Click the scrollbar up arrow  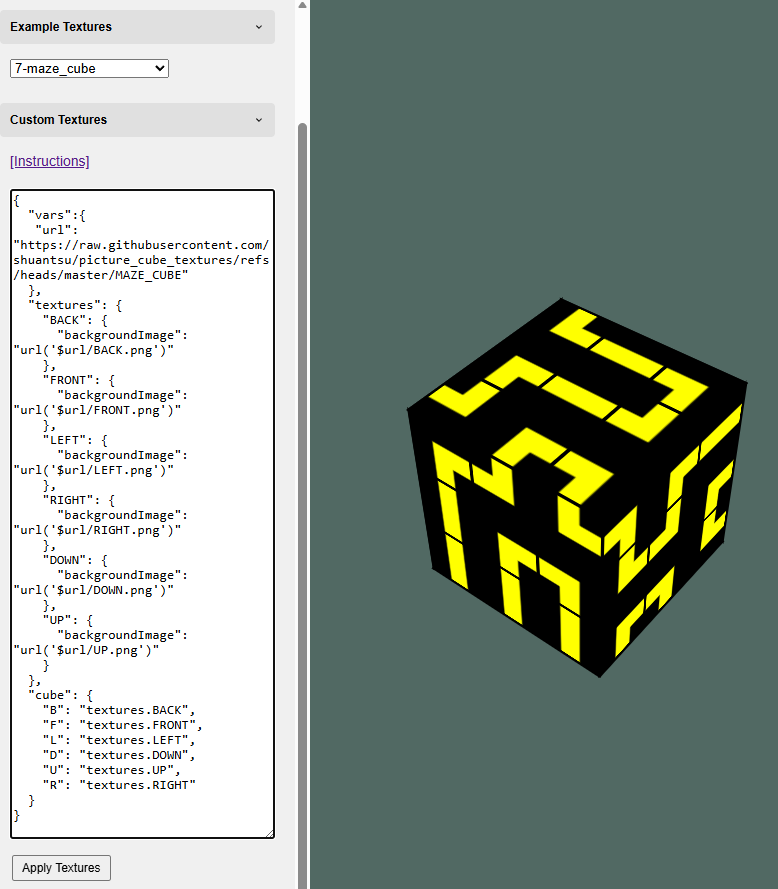tap(302, 6)
